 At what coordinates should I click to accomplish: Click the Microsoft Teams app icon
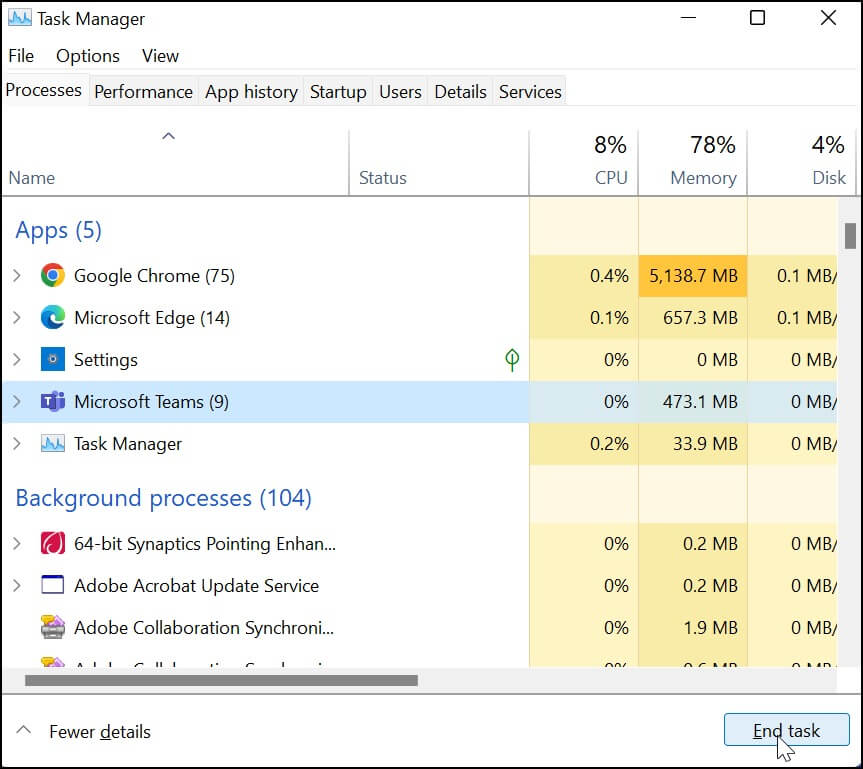click(53, 401)
